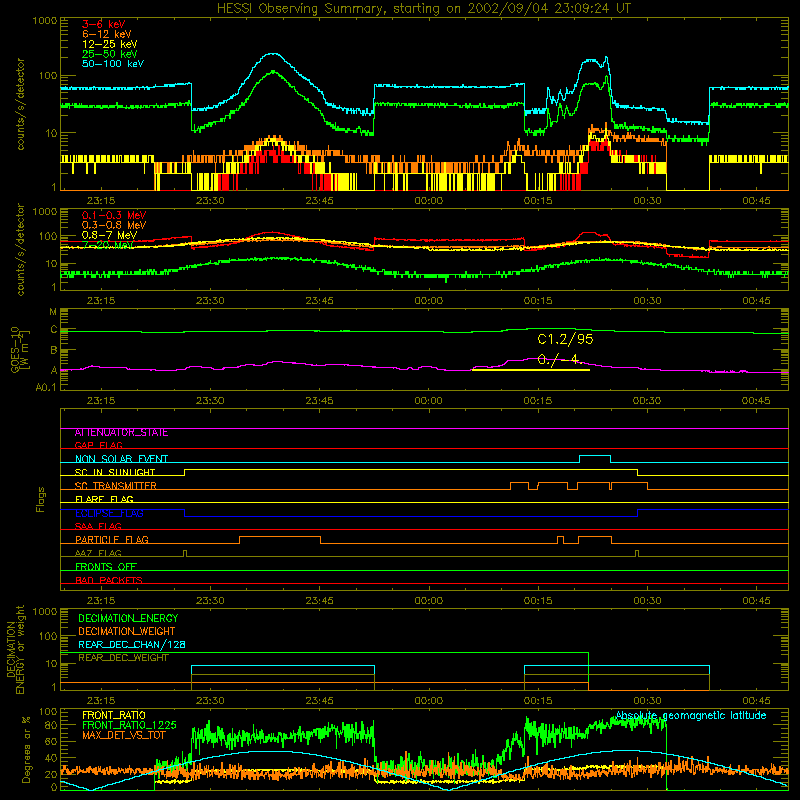Screen dimensions: 800x800
Task: Select the ATTENUATOR_STATE flag label
Action: (x=121, y=433)
